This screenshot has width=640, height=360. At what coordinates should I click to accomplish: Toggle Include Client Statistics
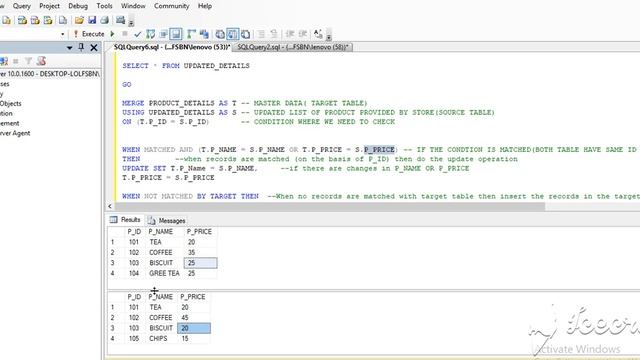coord(204,34)
